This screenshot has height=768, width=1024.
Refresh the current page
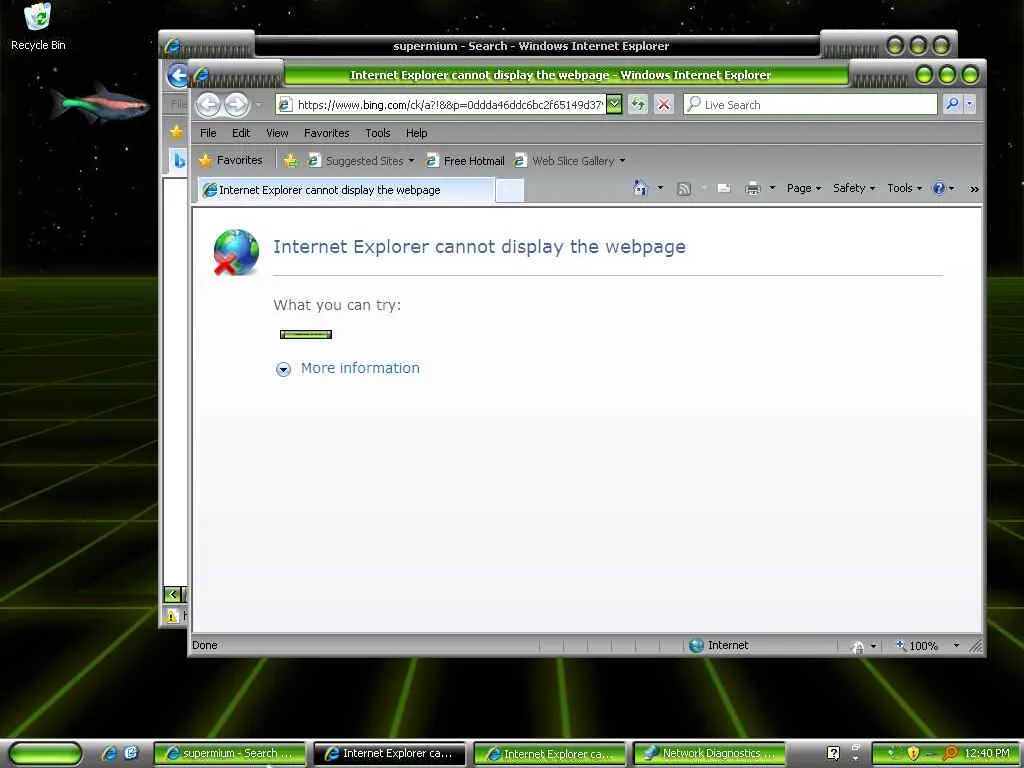pyautogui.click(x=638, y=104)
